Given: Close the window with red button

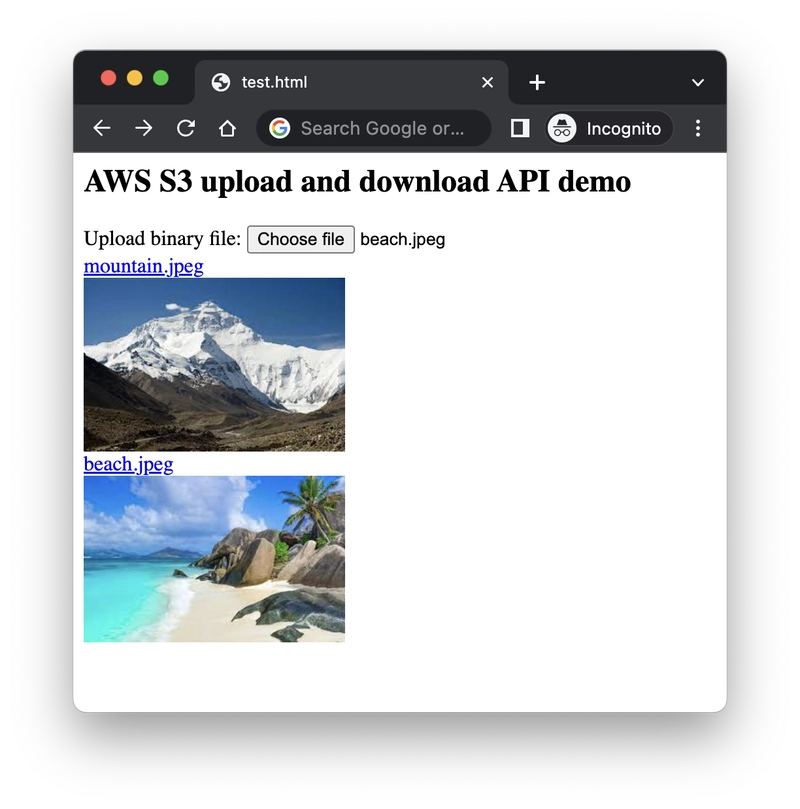Looking at the screenshot, I should tap(108, 78).
